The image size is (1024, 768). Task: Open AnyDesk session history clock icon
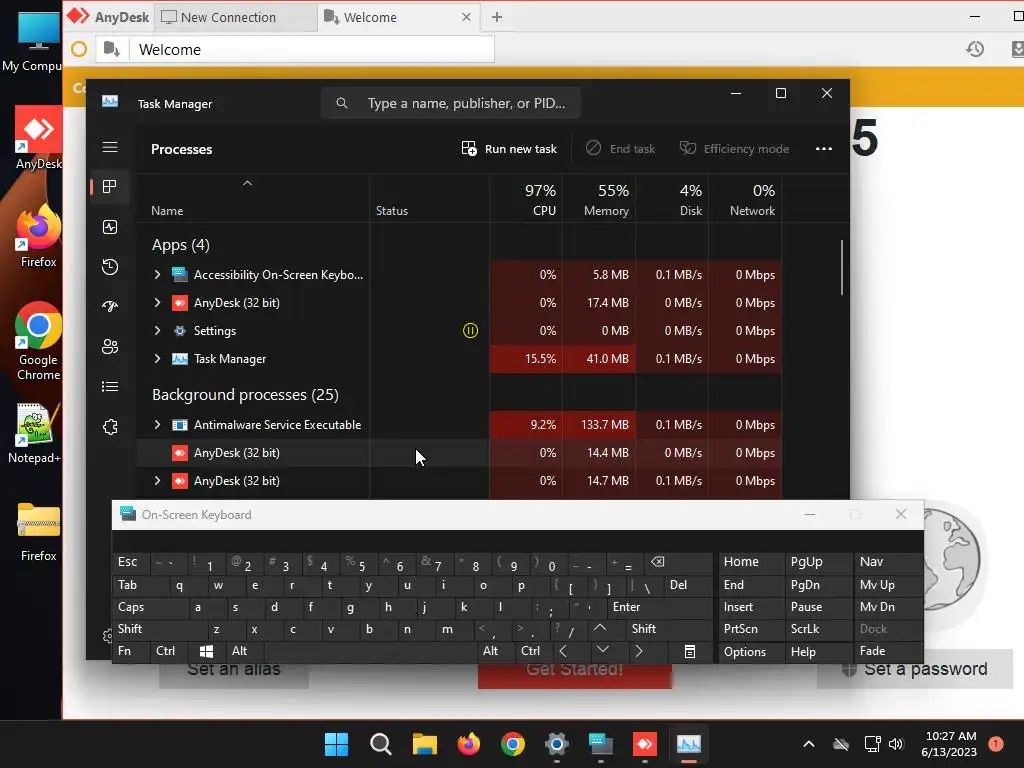click(x=975, y=49)
